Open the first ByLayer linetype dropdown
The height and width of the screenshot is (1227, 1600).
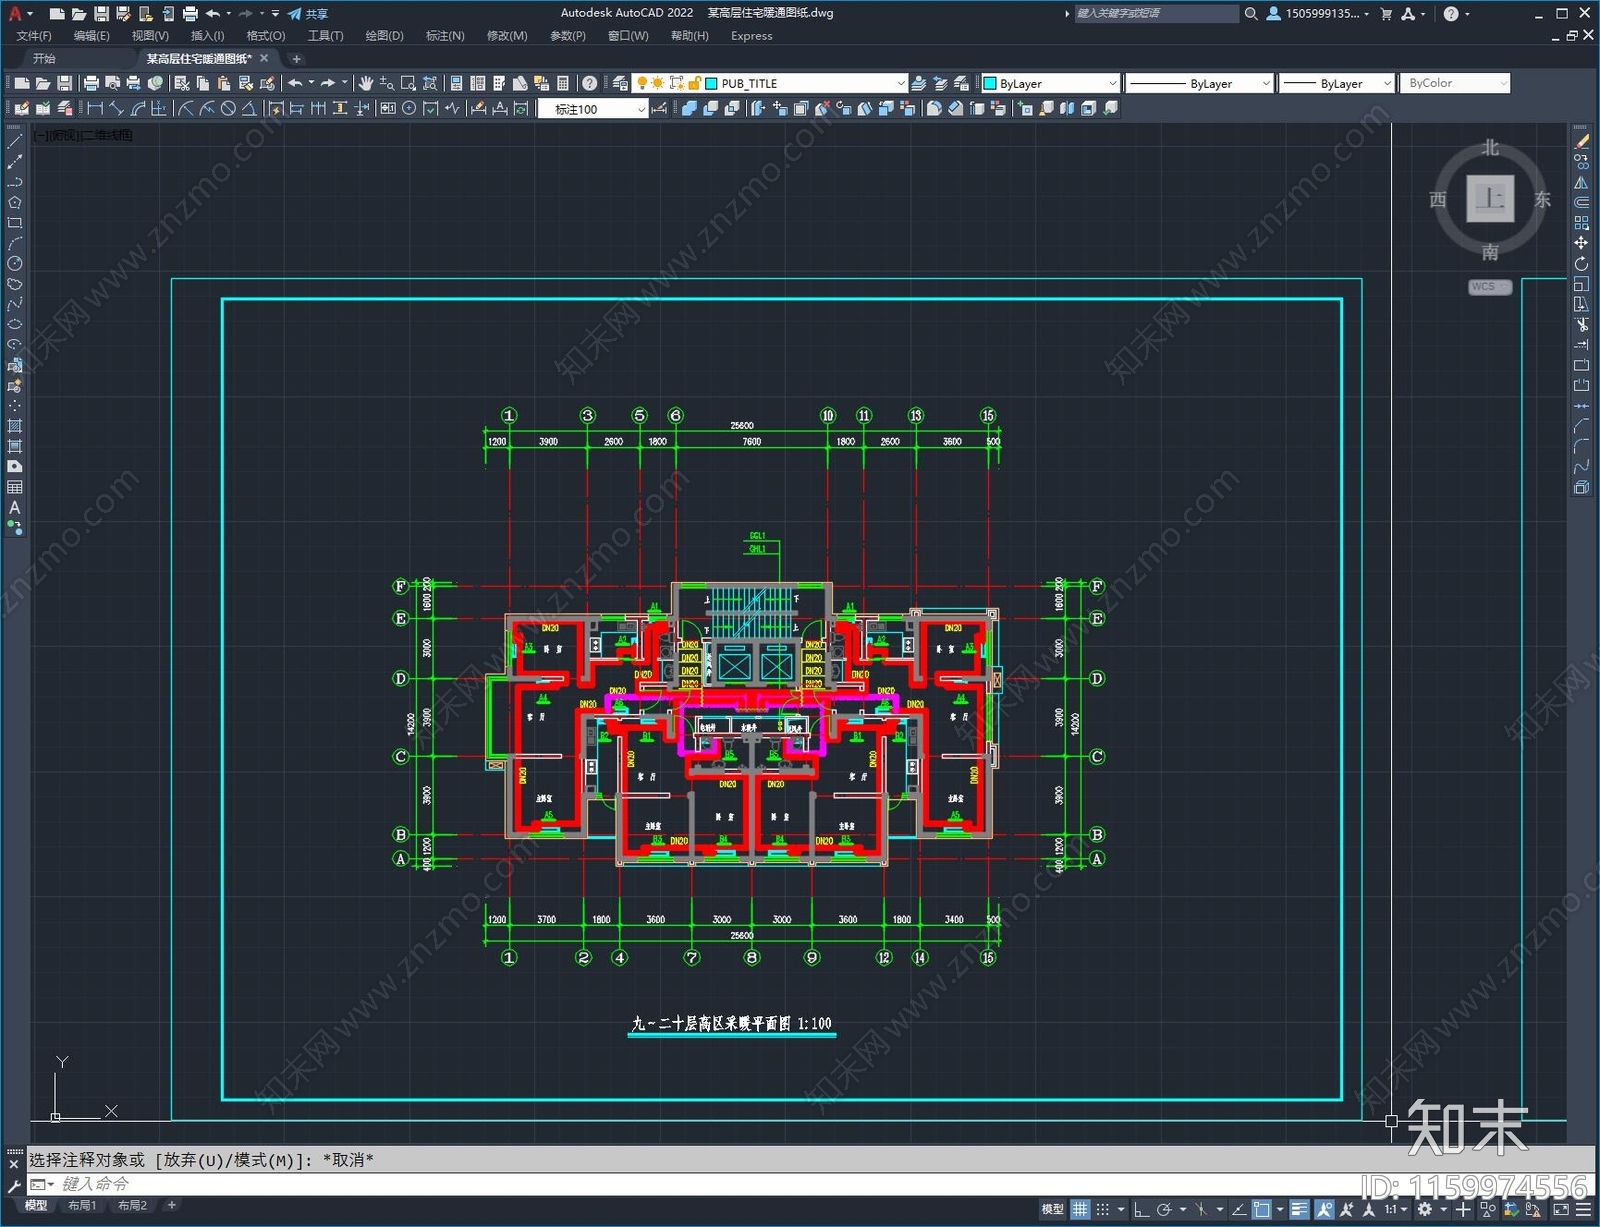pos(1266,84)
